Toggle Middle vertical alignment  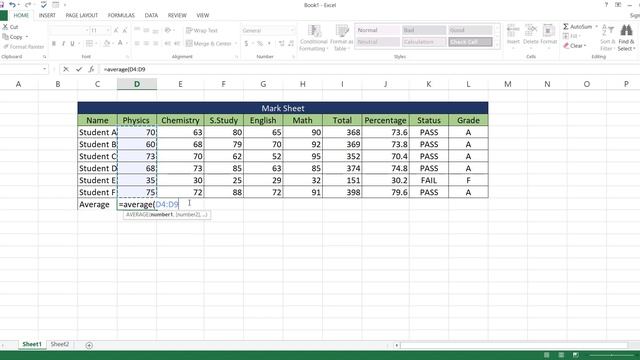pos(146,31)
